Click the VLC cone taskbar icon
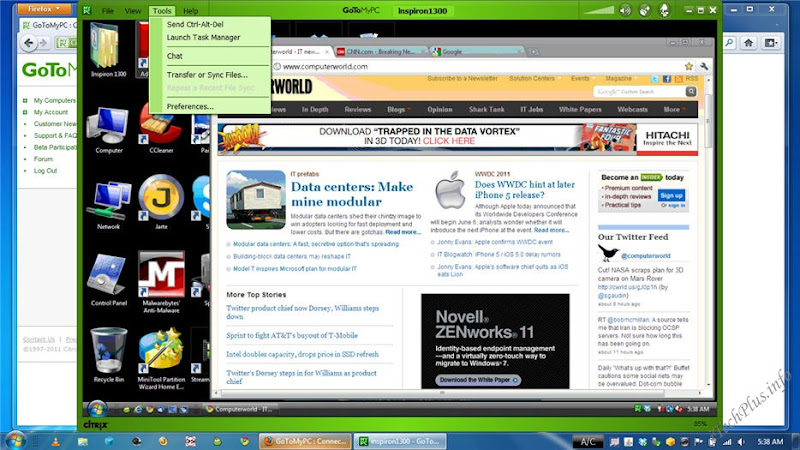Image resolution: width=800 pixels, height=450 pixels. click(56, 441)
